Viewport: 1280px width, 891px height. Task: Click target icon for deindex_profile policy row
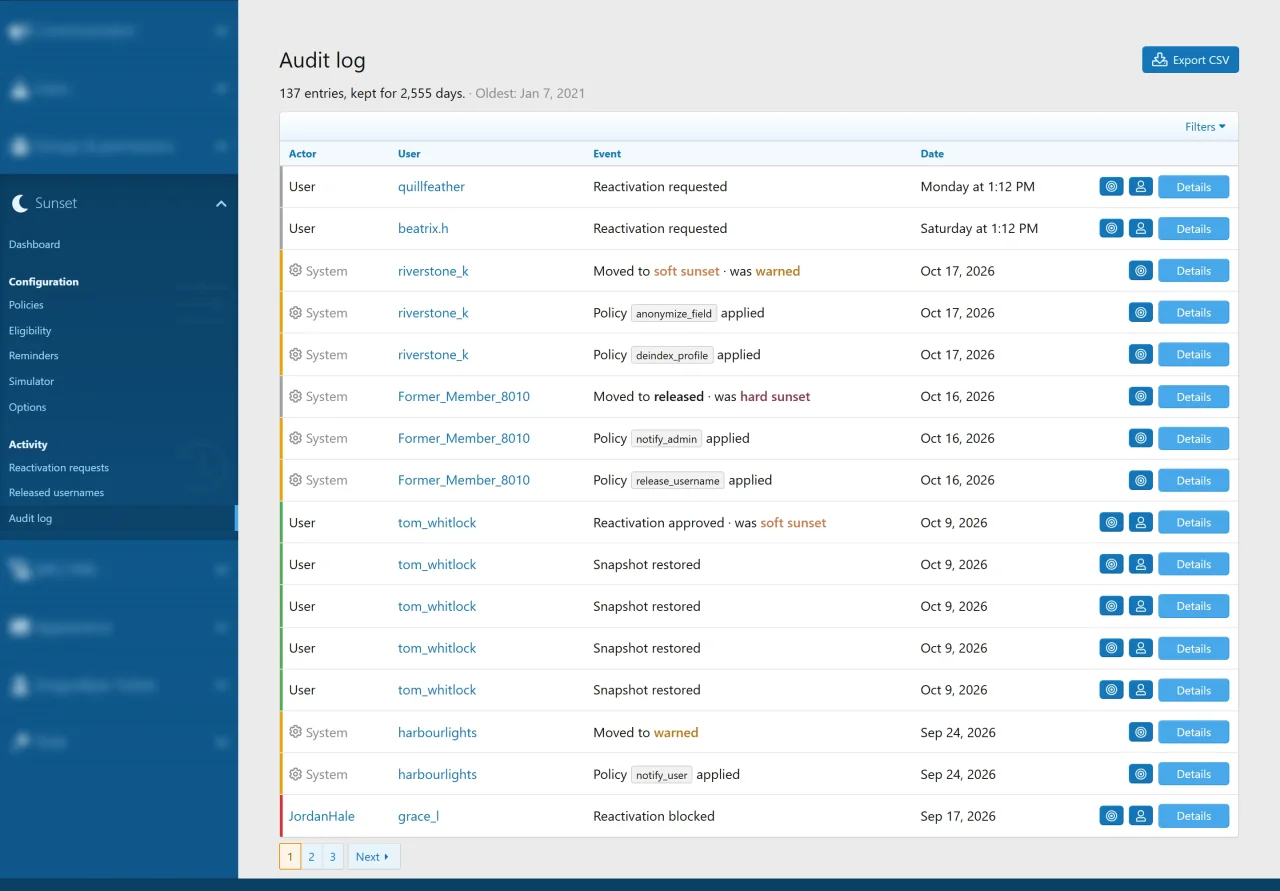click(1141, 354)
